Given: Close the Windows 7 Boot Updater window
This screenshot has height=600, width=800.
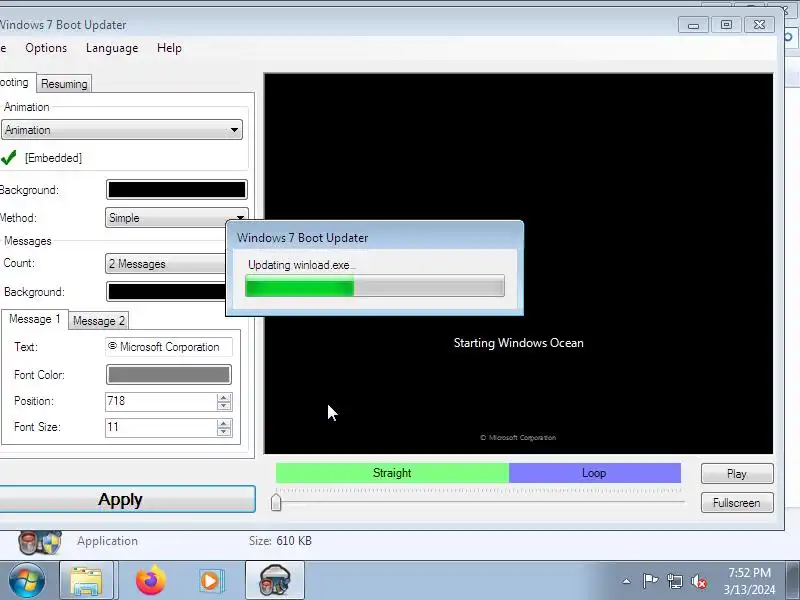Looking at the screenshot, I should (x=759, y=25).
